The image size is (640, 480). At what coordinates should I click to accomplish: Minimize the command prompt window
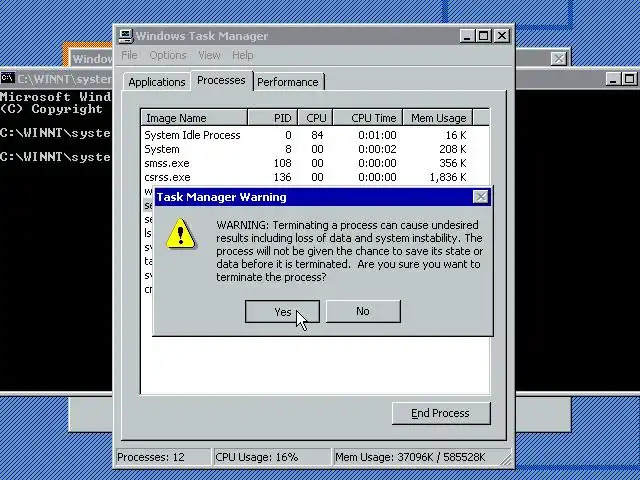click(612, 79)
